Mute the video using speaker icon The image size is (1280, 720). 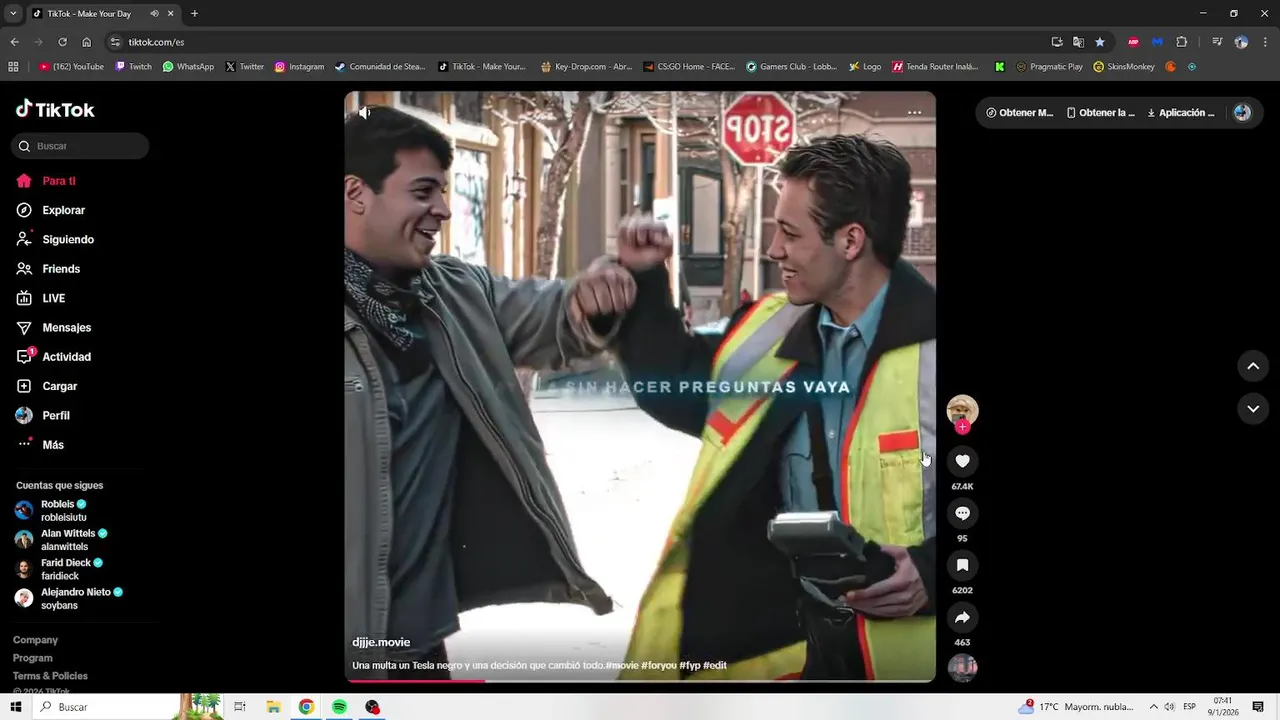[365, 113]
